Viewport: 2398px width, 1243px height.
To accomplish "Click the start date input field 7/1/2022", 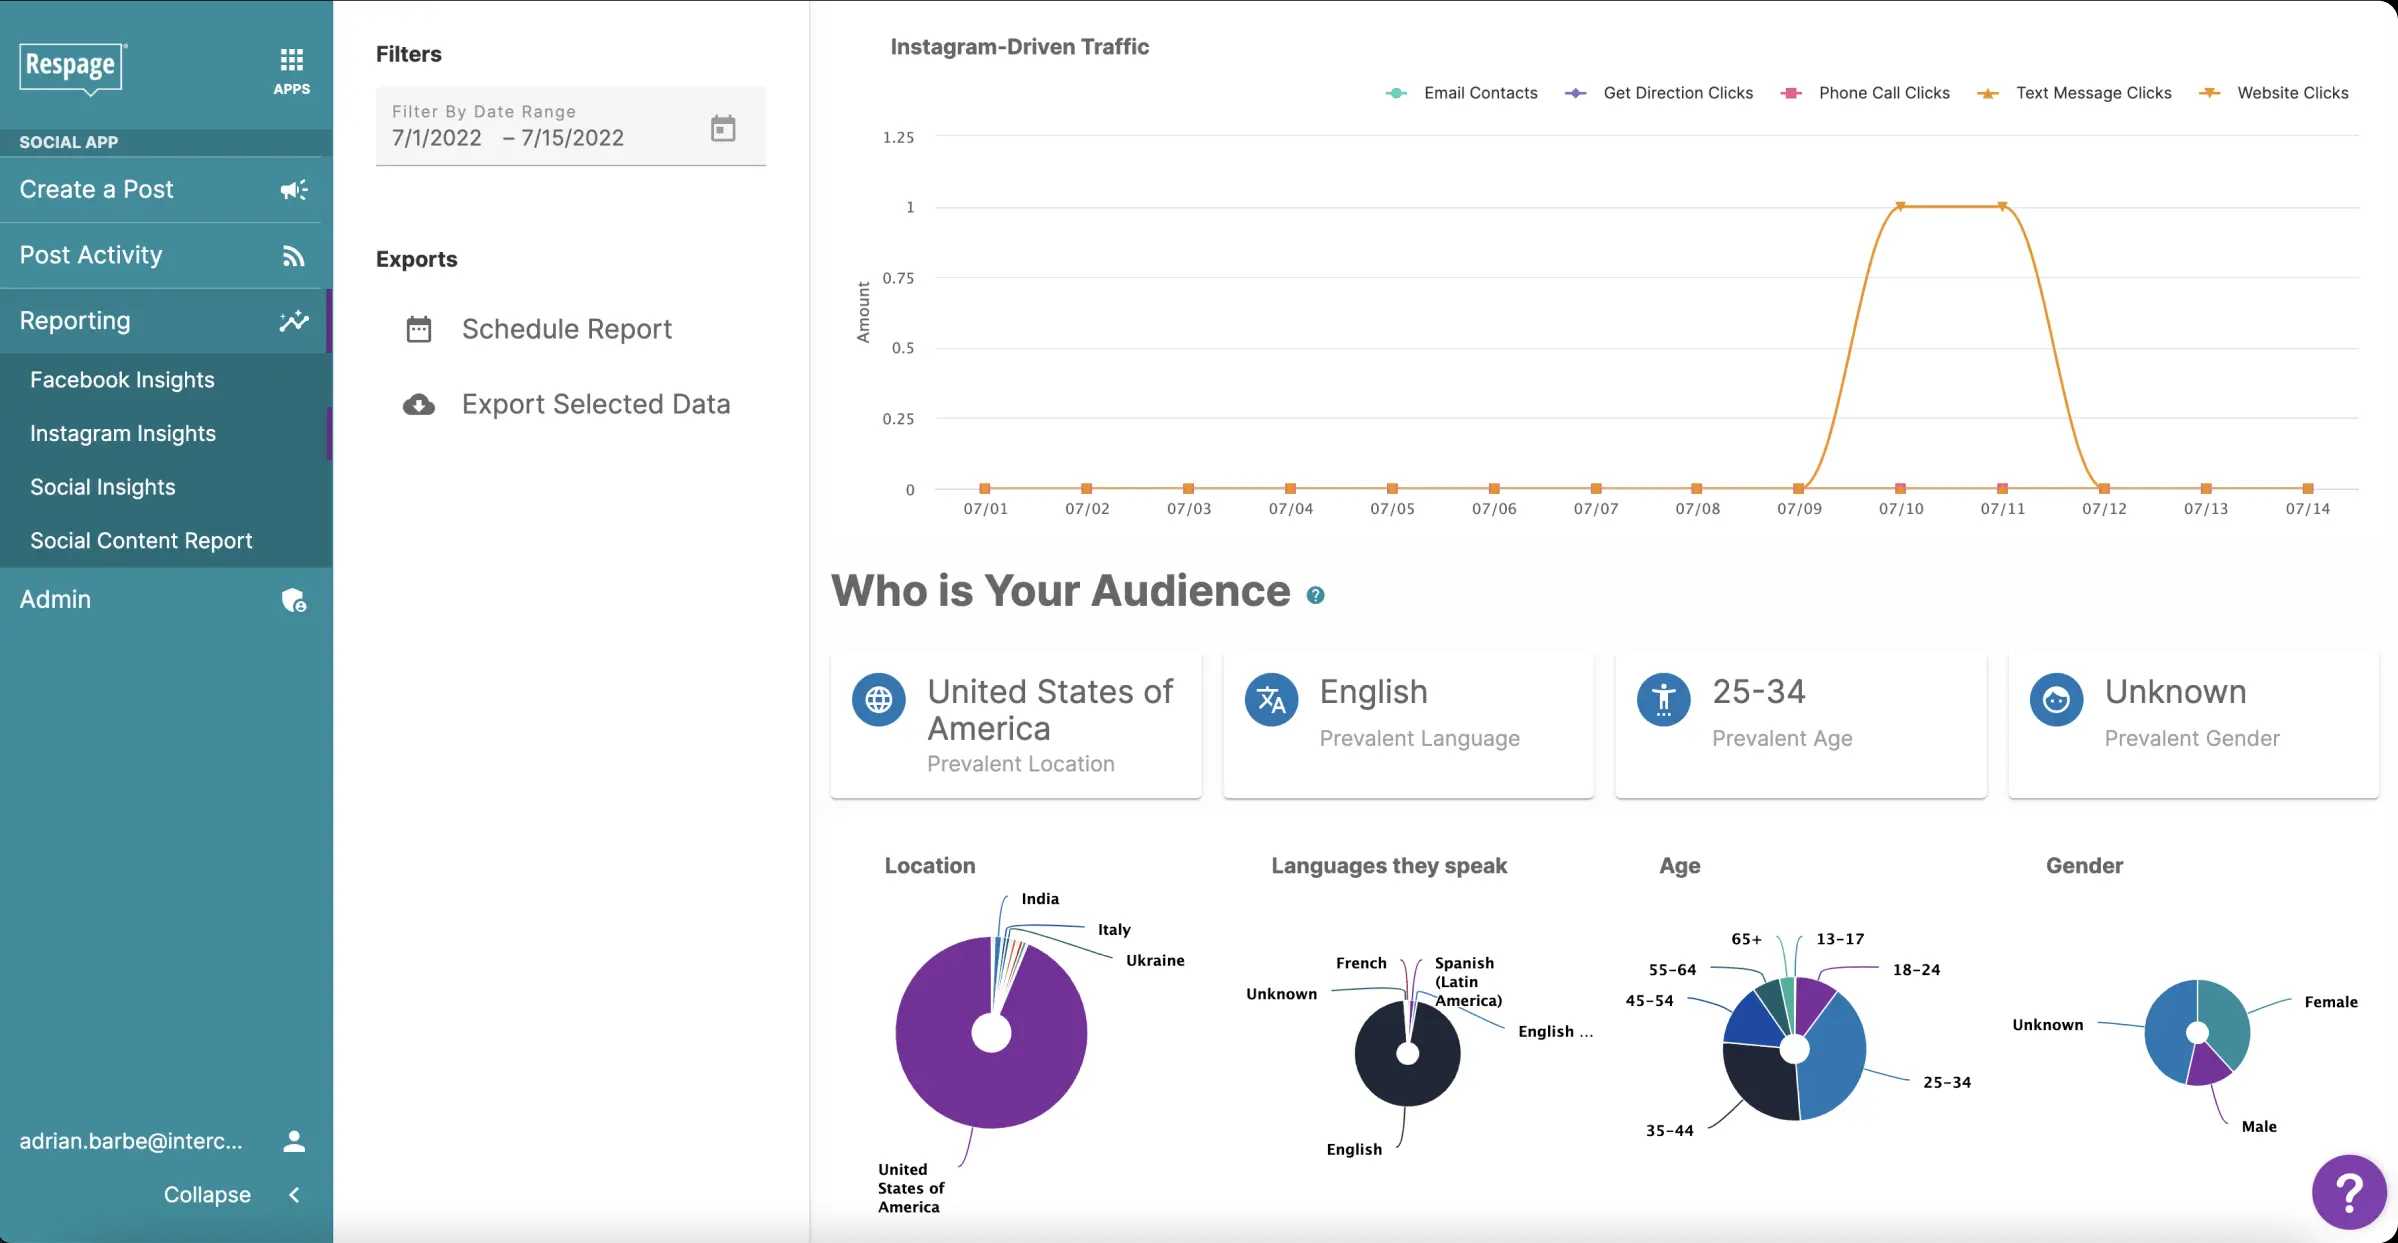I will [437, 138].
